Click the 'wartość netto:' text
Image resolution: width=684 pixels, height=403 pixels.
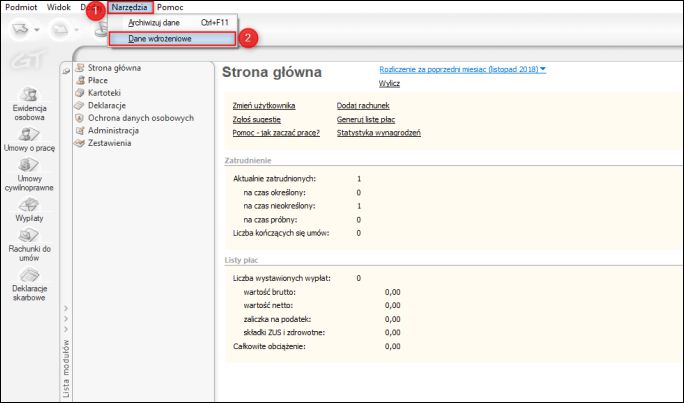click(268, 305)
